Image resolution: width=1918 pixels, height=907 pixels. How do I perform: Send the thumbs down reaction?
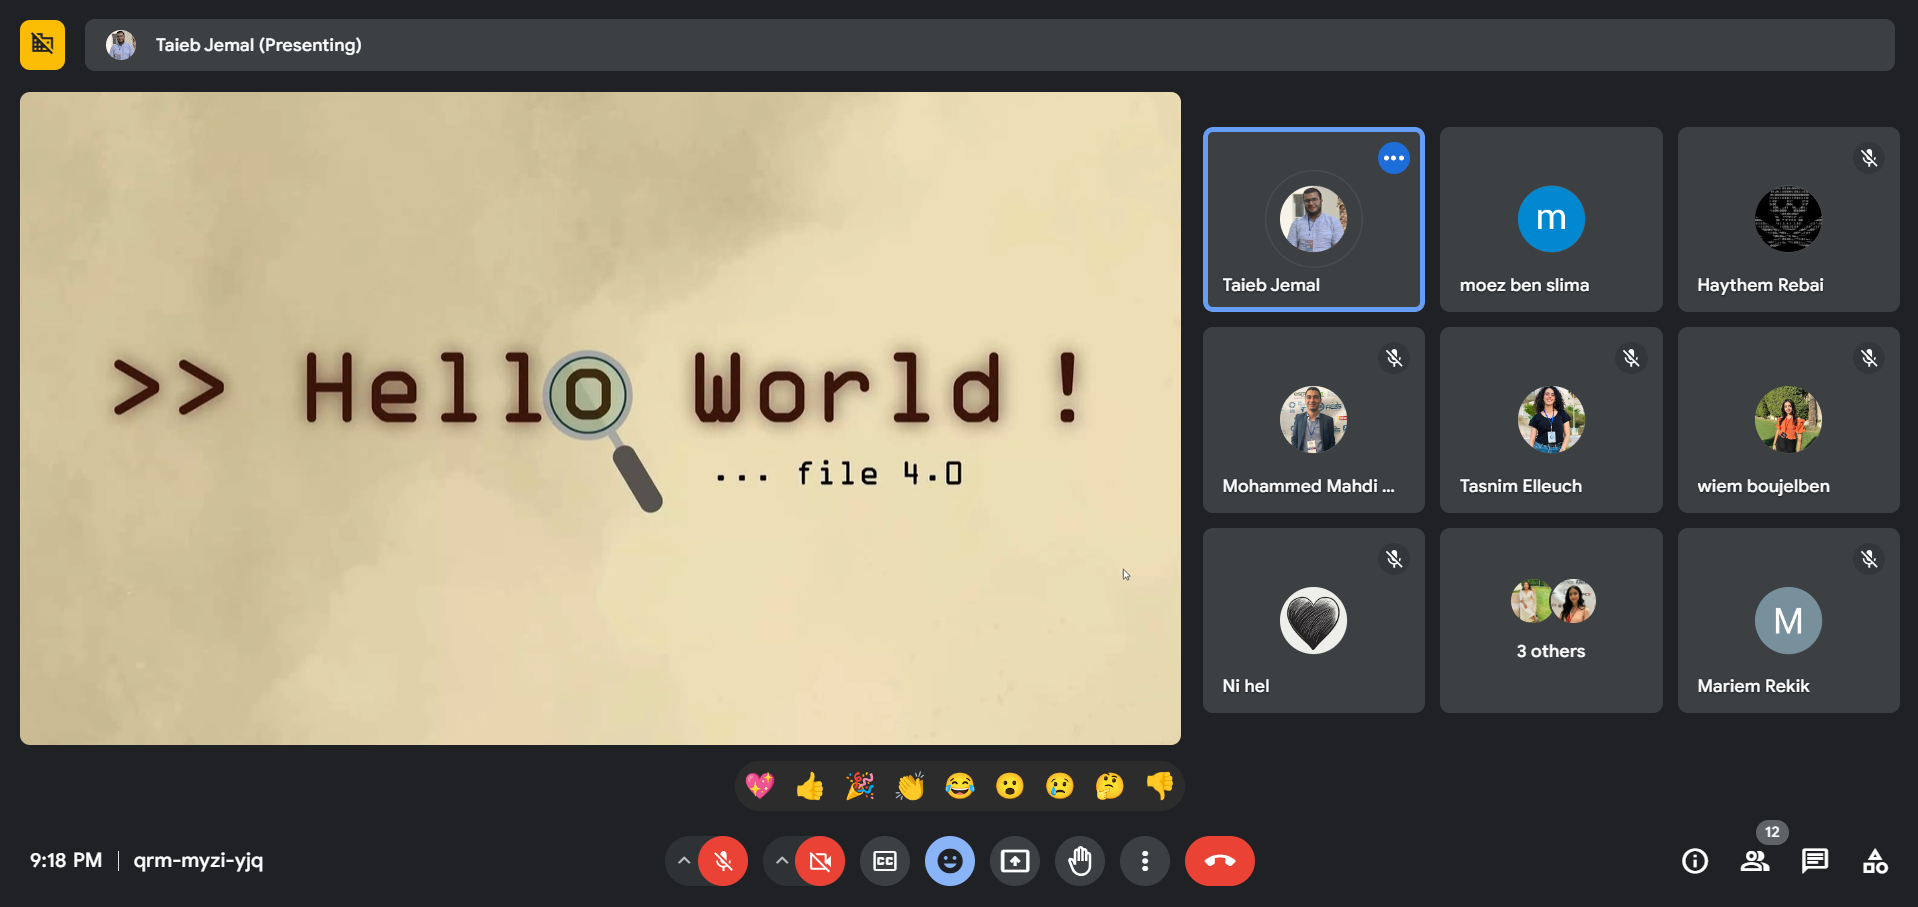point(1160,786)
